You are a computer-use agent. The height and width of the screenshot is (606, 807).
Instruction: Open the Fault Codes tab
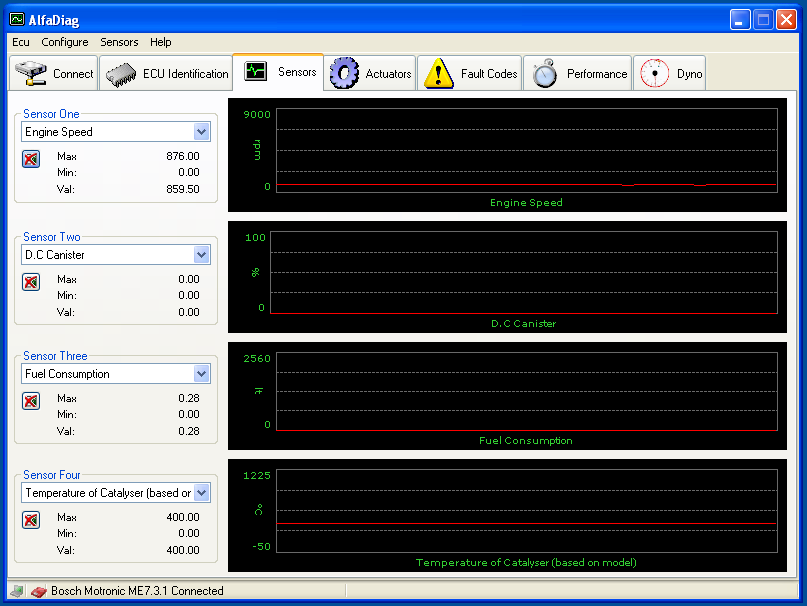472,74
